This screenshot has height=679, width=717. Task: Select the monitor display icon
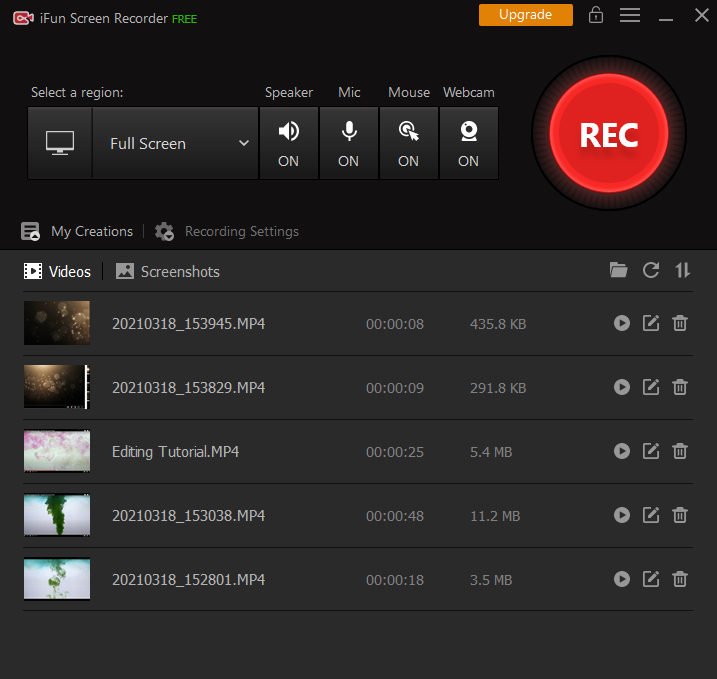[60, 143]
